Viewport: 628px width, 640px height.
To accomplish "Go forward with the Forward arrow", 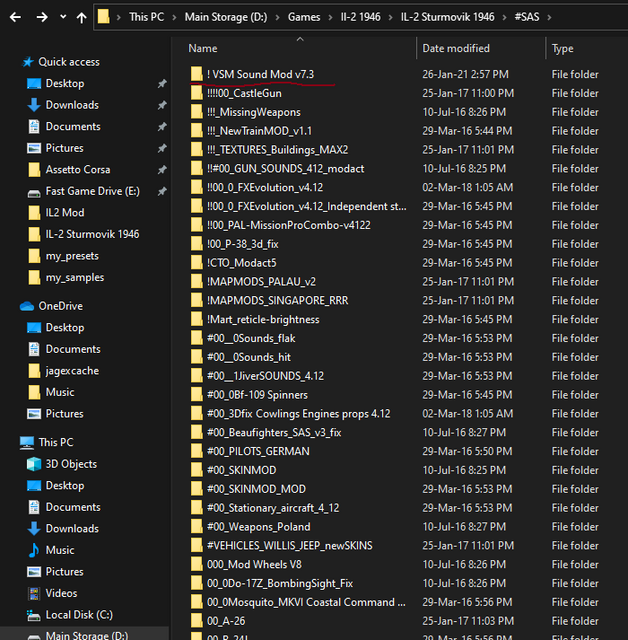I will coord(42,17).
